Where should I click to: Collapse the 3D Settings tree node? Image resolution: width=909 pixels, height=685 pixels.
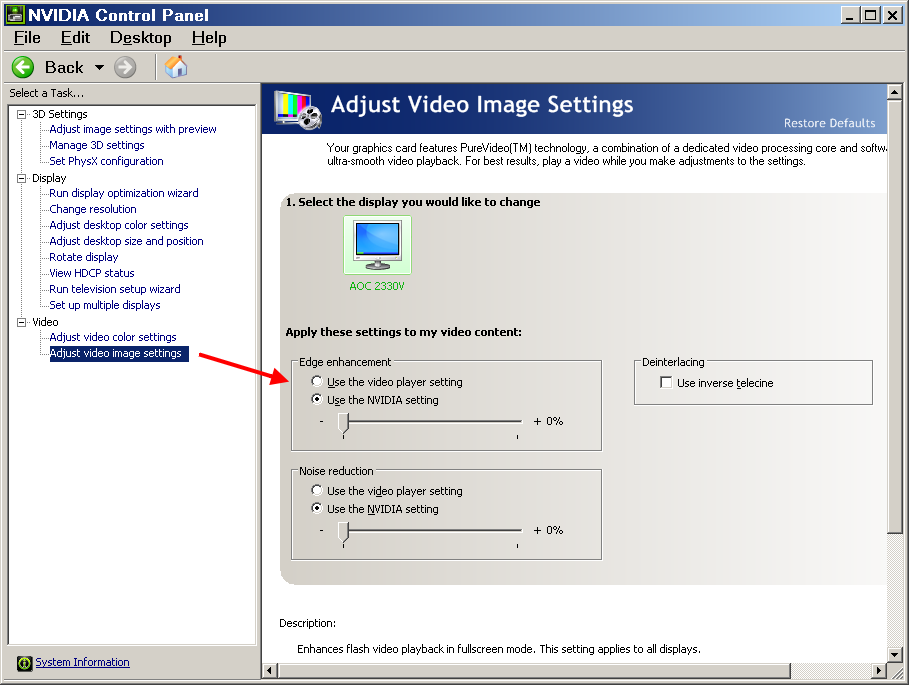[21, 114]
